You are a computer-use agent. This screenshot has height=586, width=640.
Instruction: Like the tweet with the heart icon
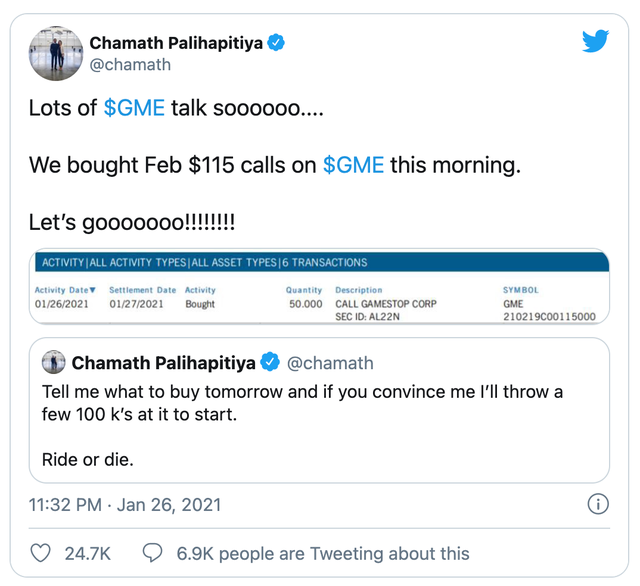41,553
